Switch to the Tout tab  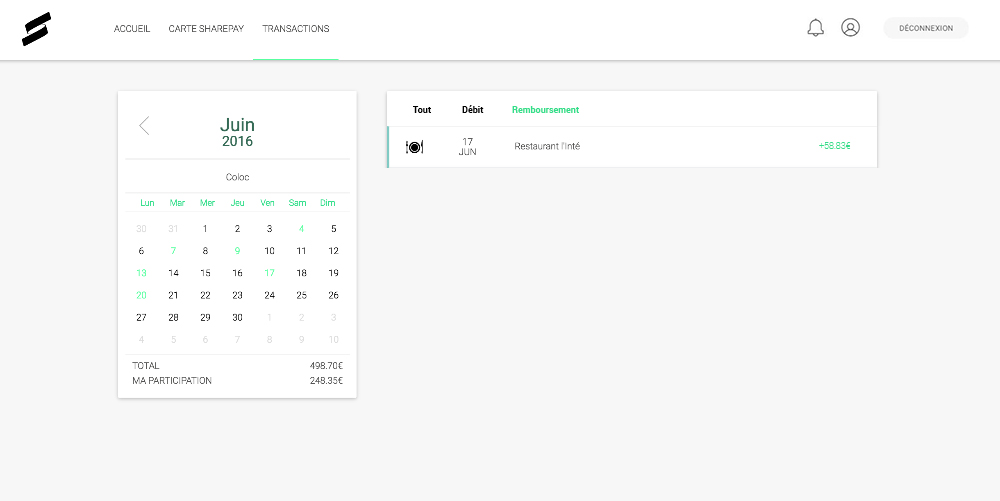point(422,110)
